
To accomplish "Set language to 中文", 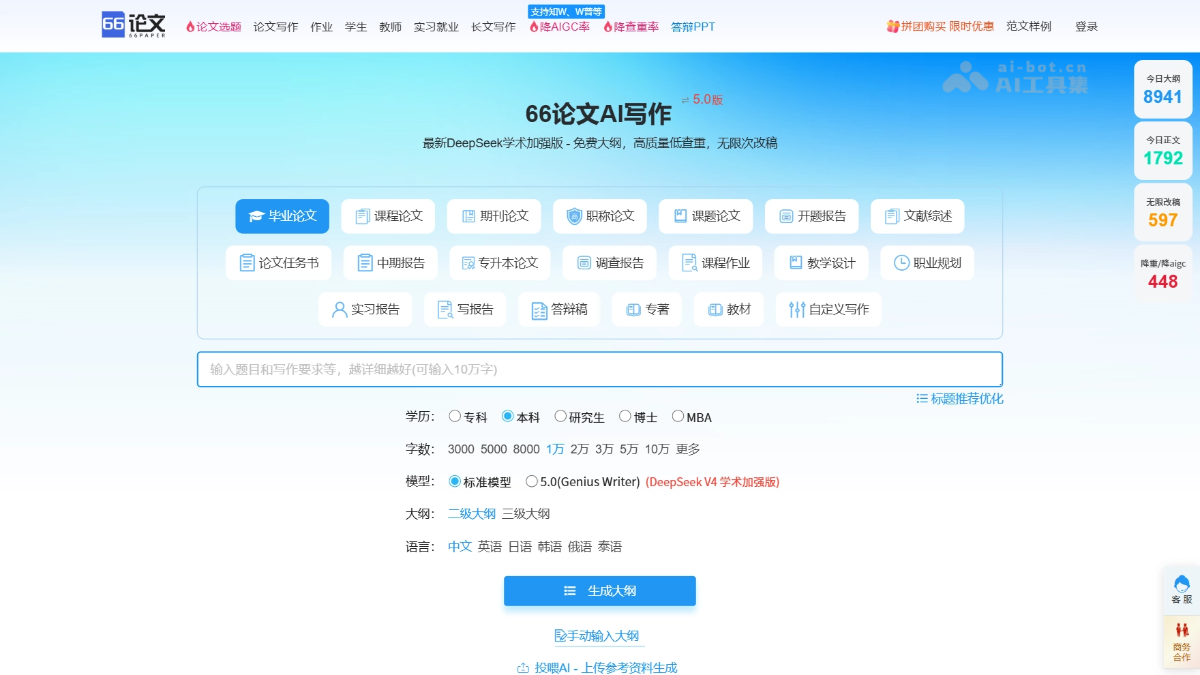I will [460, 547].
